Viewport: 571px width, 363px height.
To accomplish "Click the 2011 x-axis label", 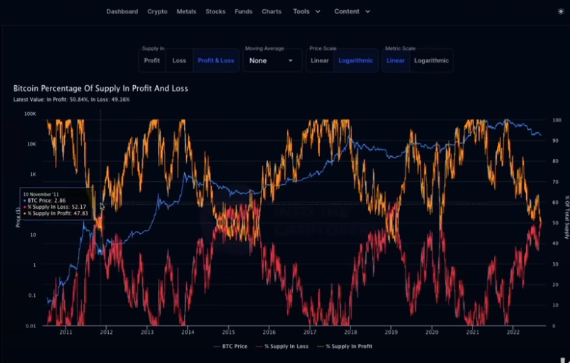I will tap(66, 332).
